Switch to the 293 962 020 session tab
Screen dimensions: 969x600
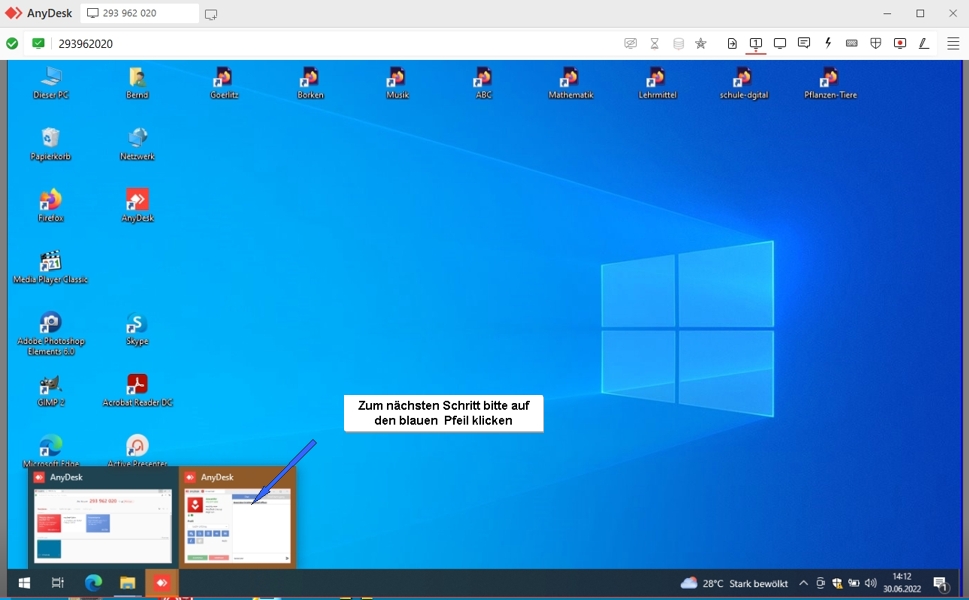(x=139, y=14)
